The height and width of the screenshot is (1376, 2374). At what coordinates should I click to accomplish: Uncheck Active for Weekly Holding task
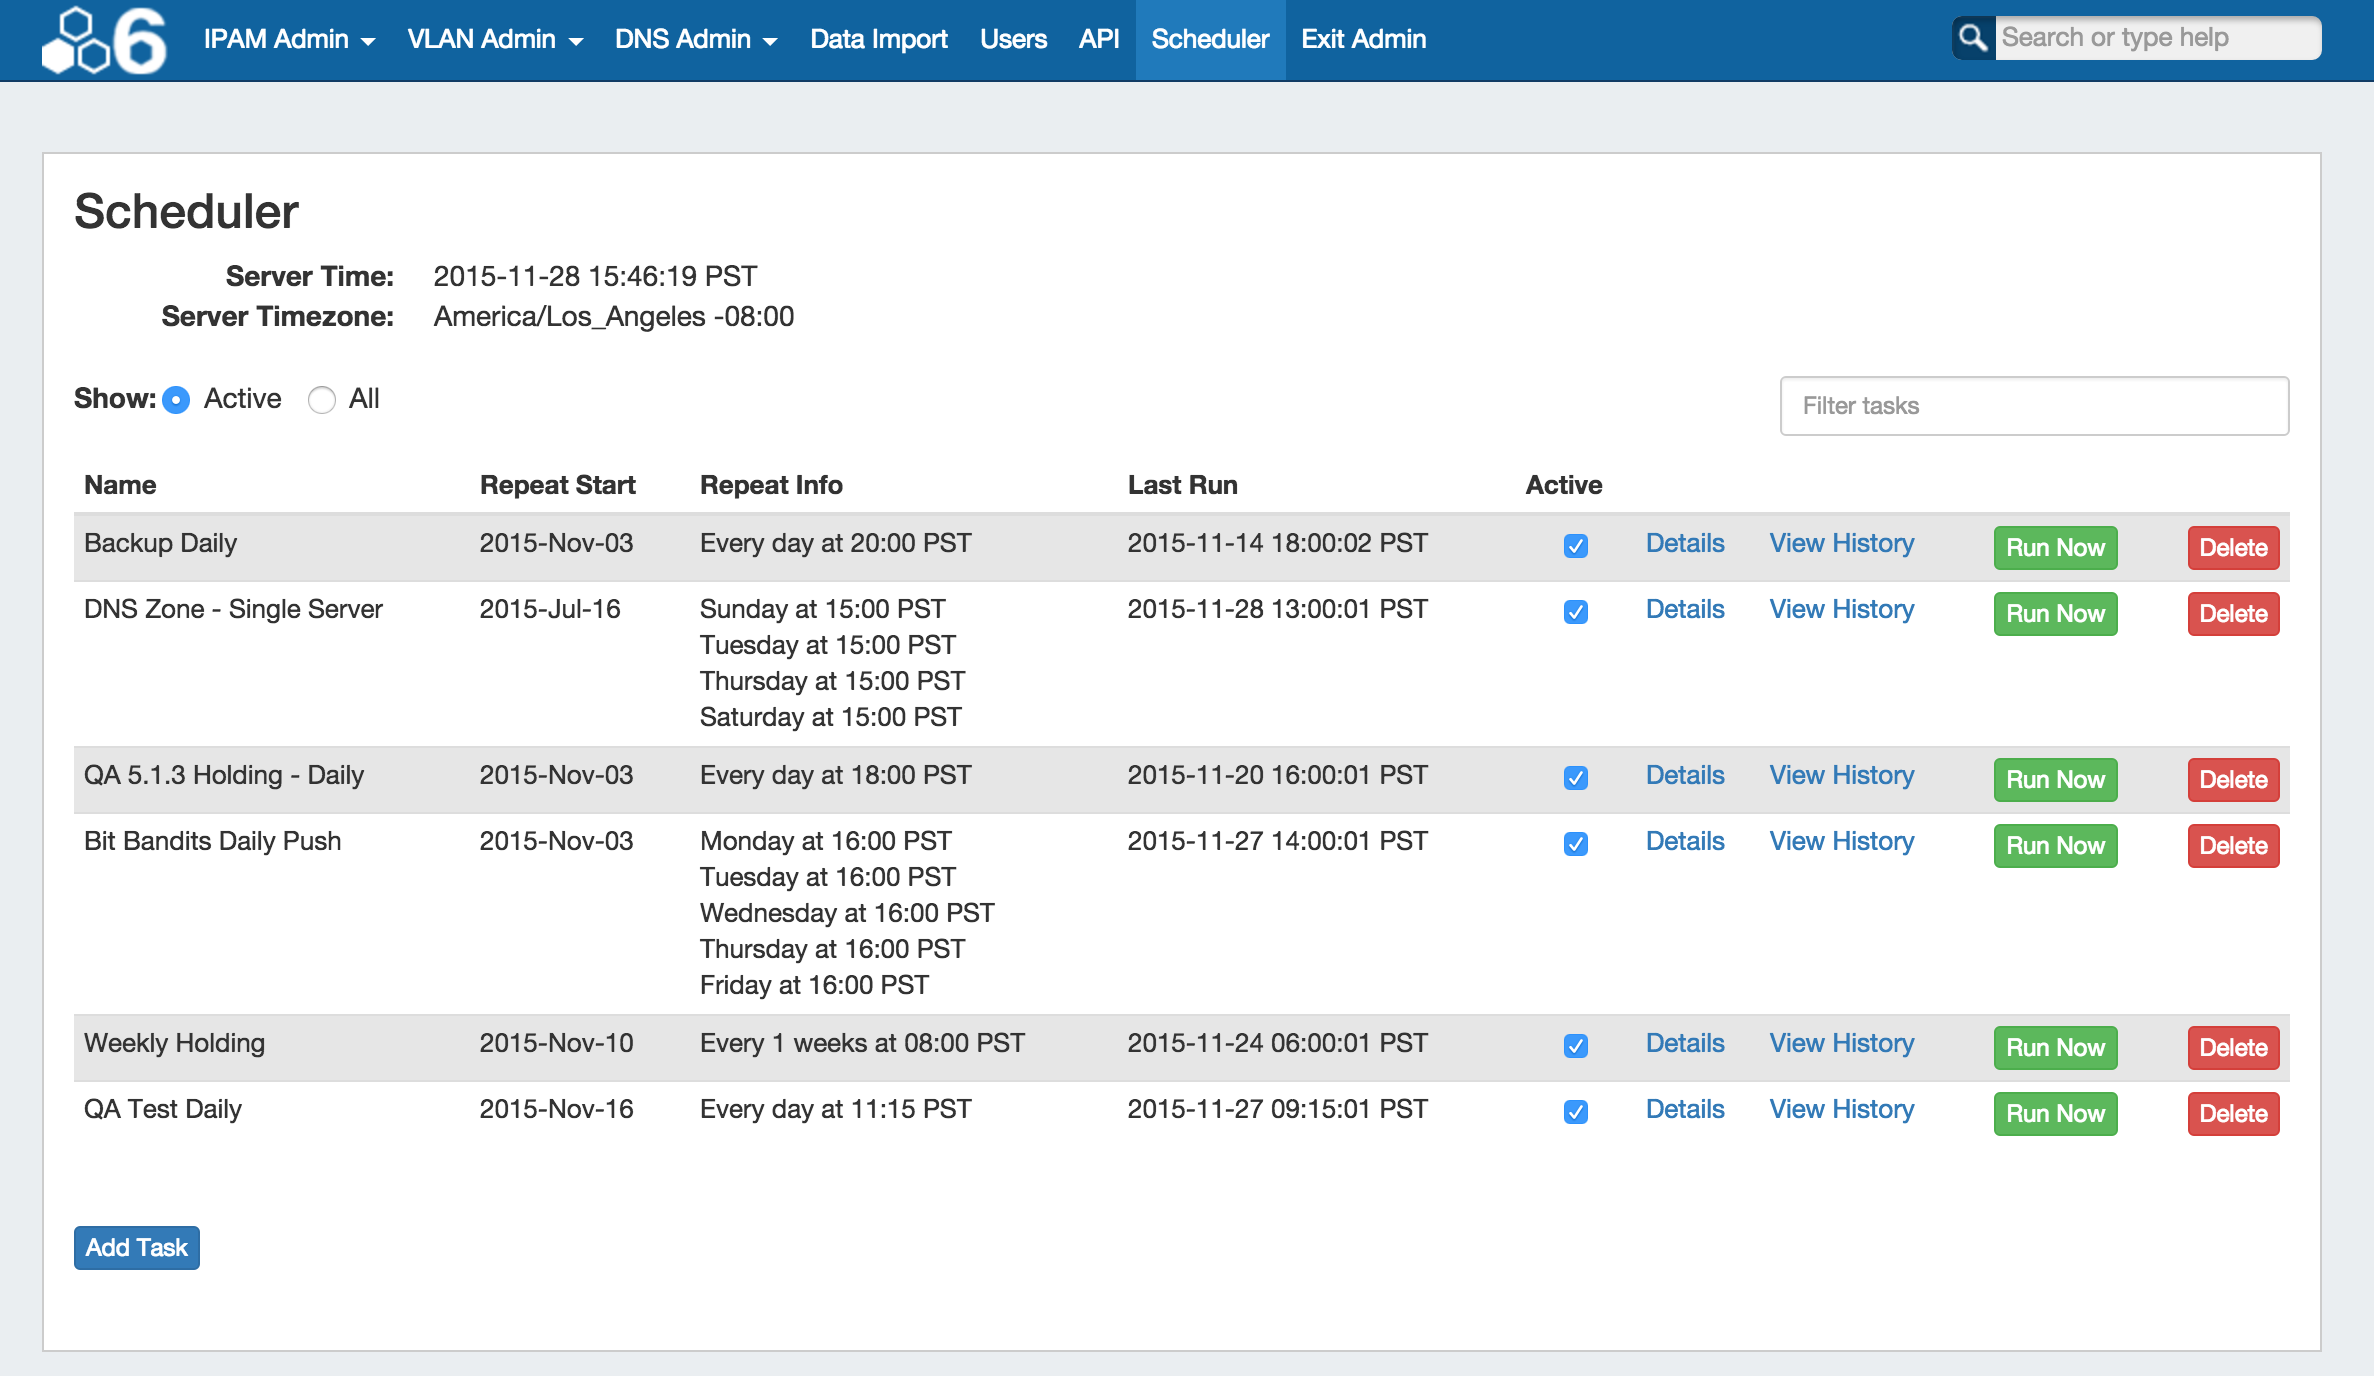[x=1575, y=1045]
